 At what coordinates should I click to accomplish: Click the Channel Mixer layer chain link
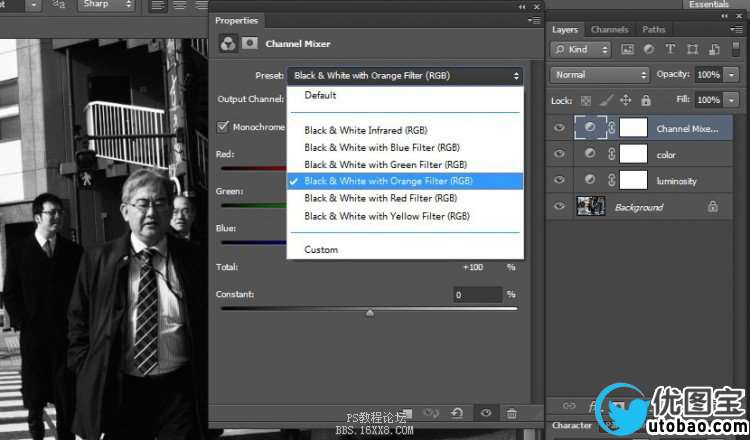coord(612,128)
